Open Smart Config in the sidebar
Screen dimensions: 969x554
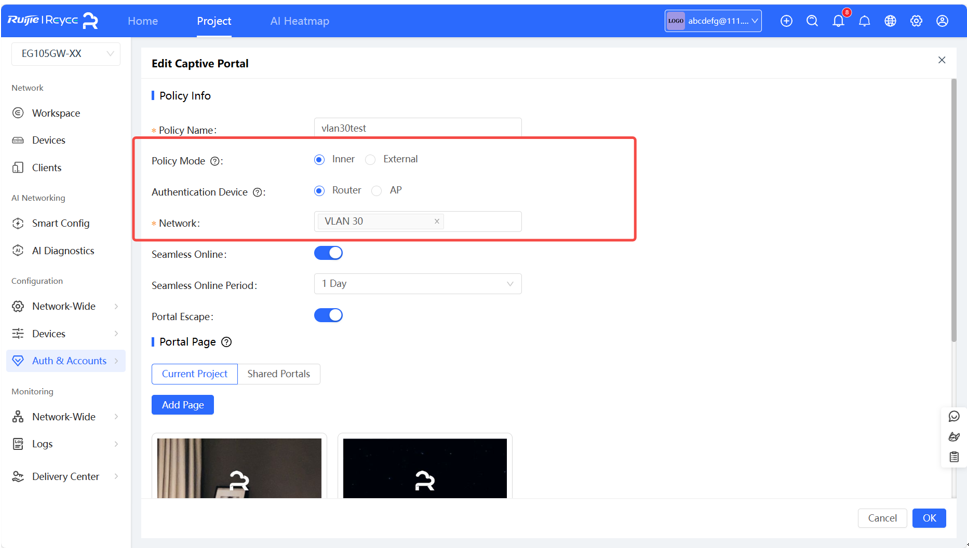click(61, 223)
